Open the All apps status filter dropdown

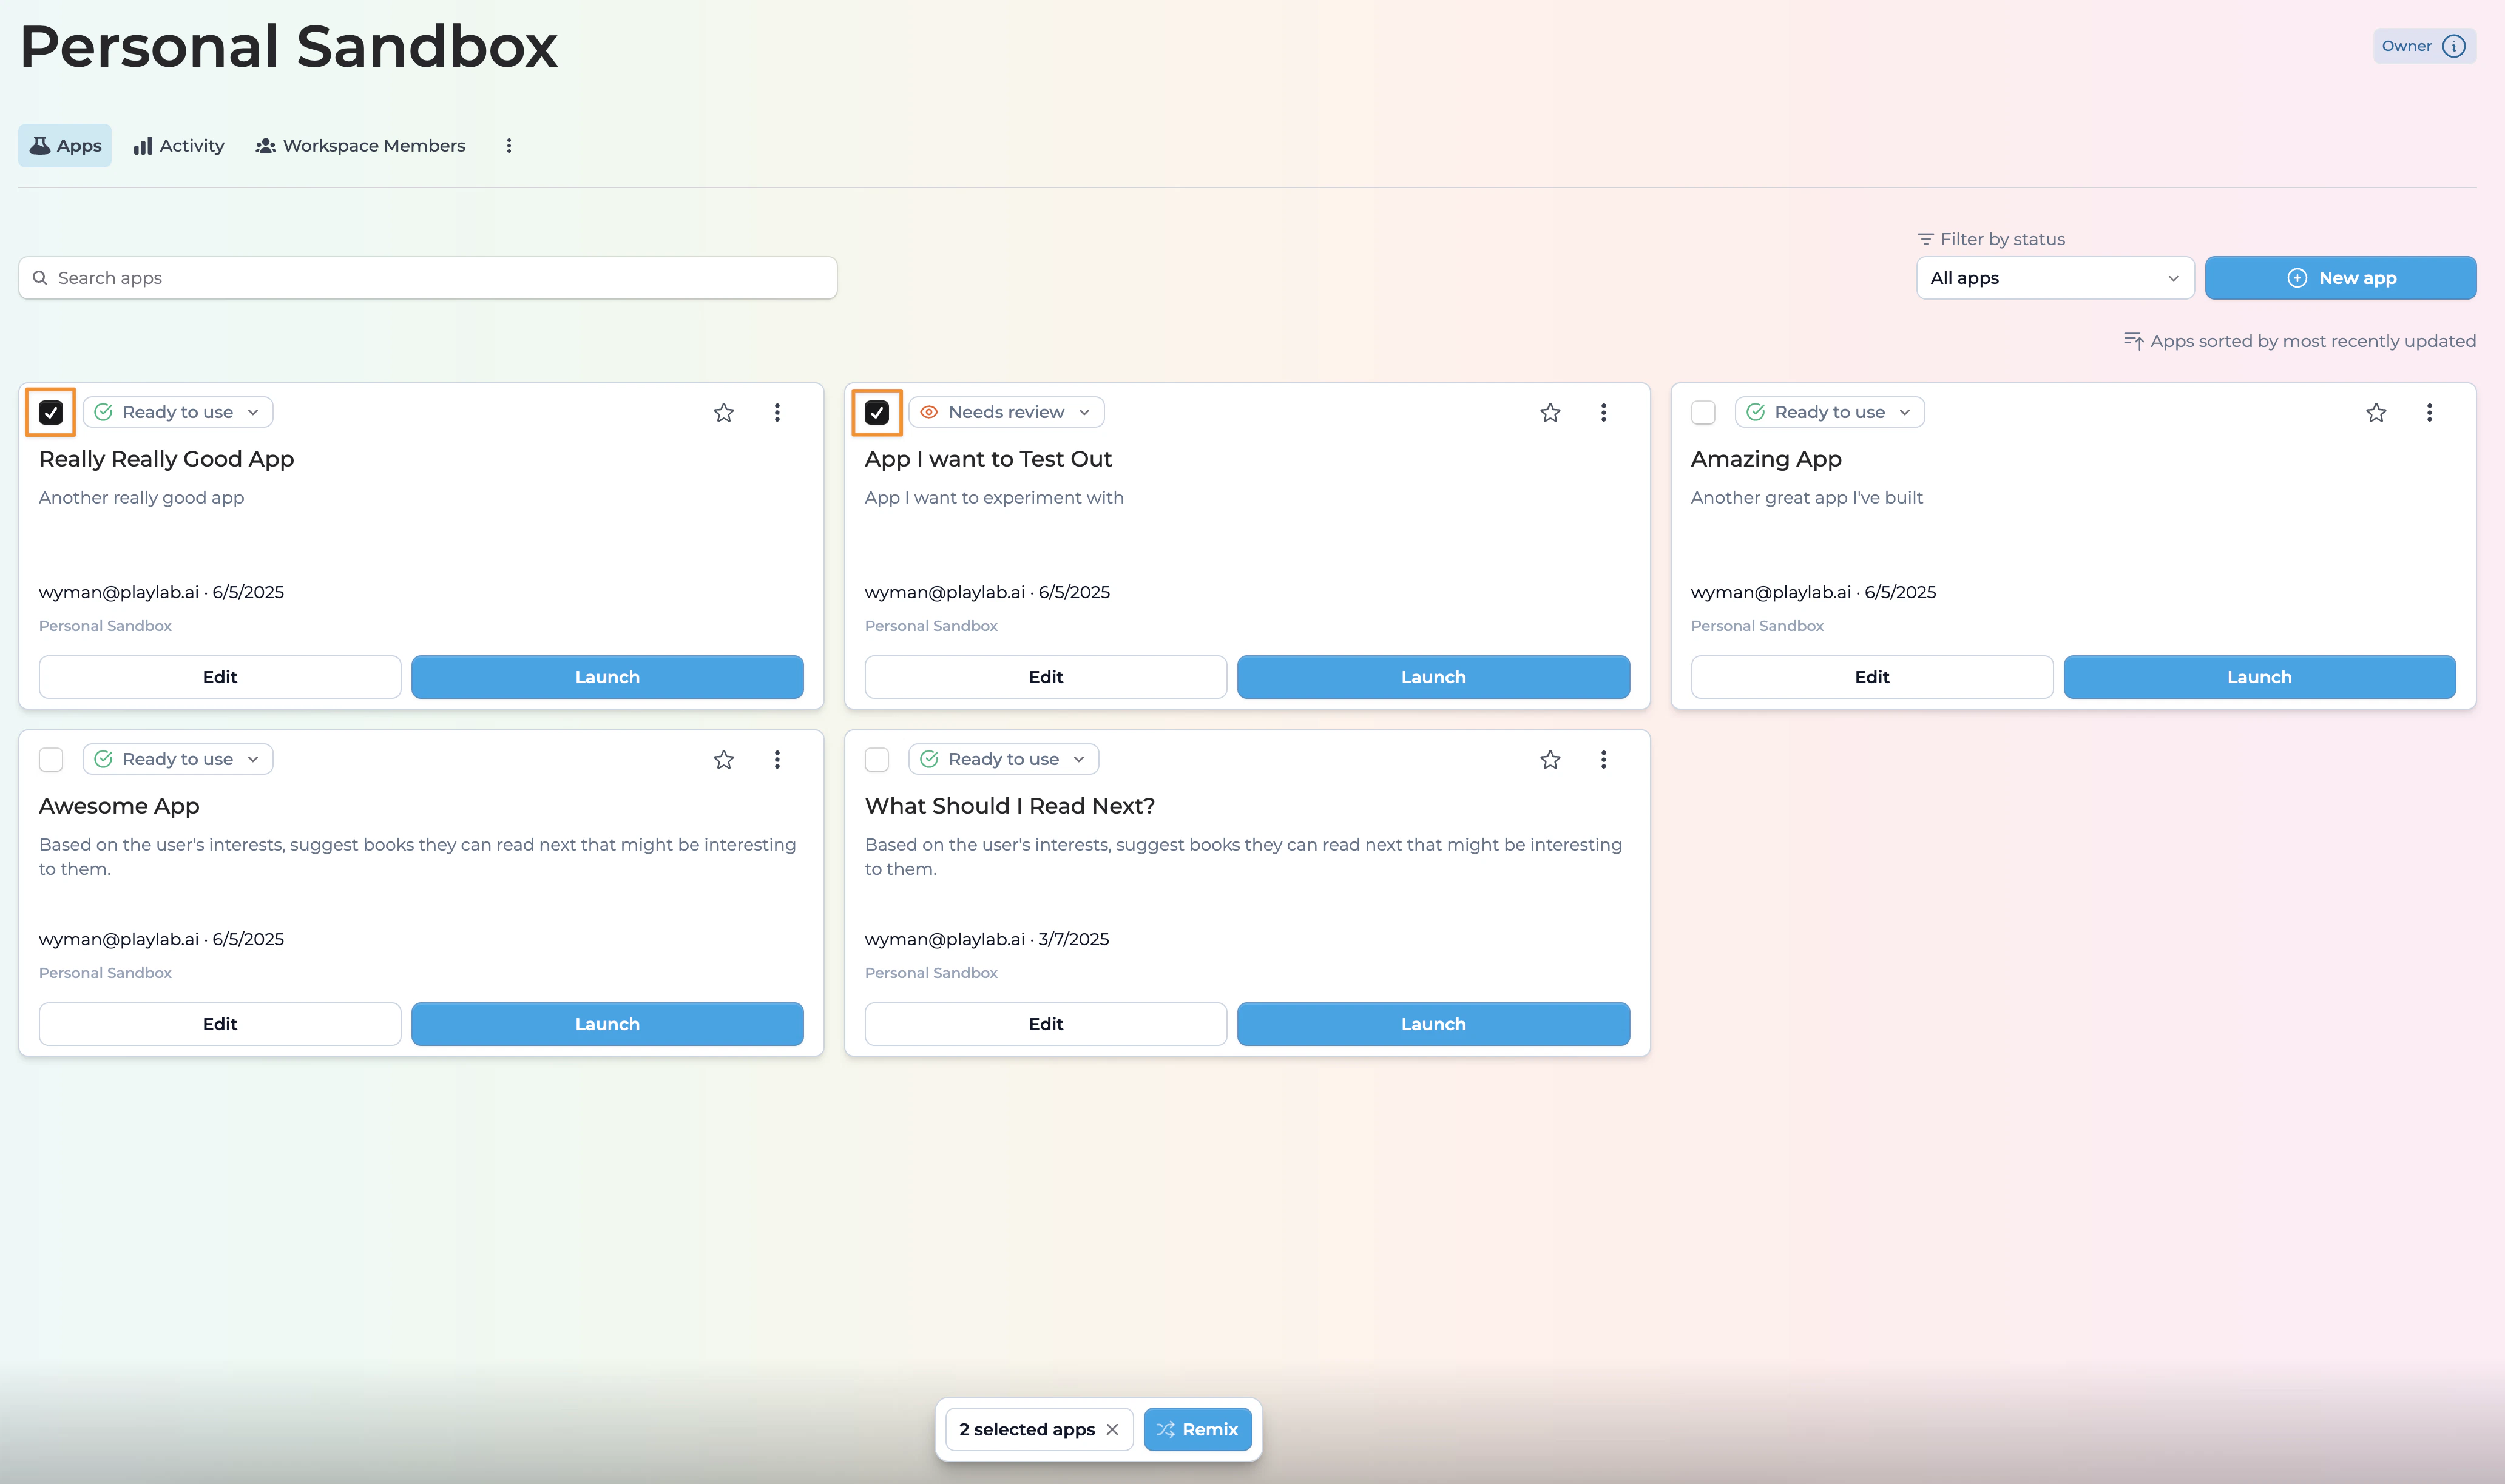point(2053,278)
